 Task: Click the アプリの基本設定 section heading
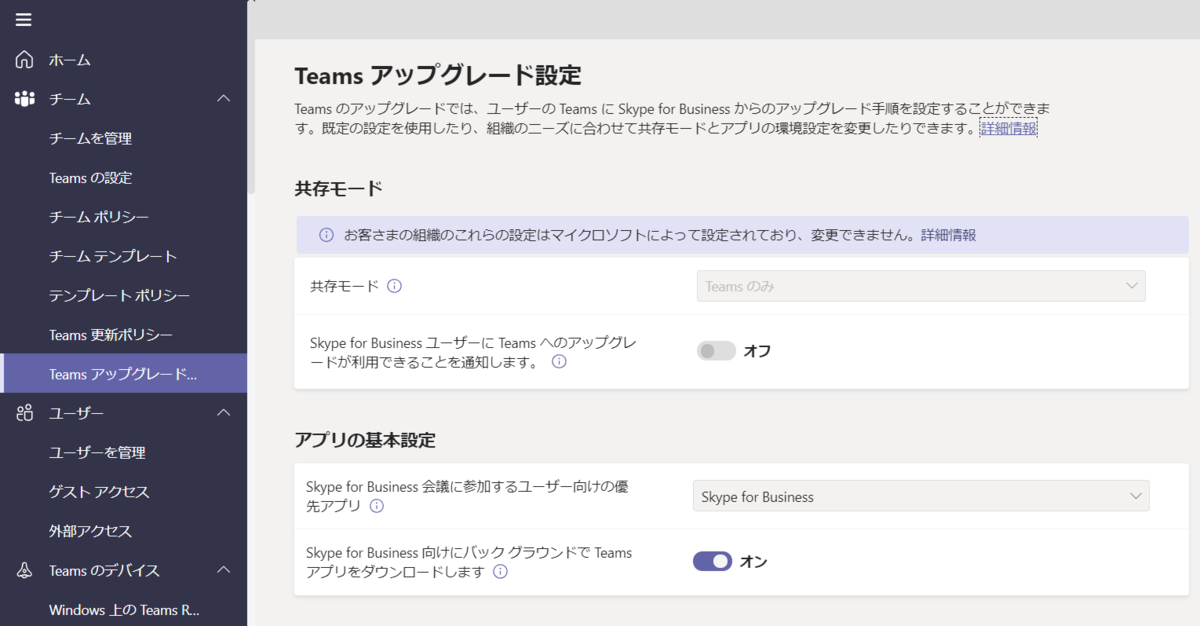[365, 440]
